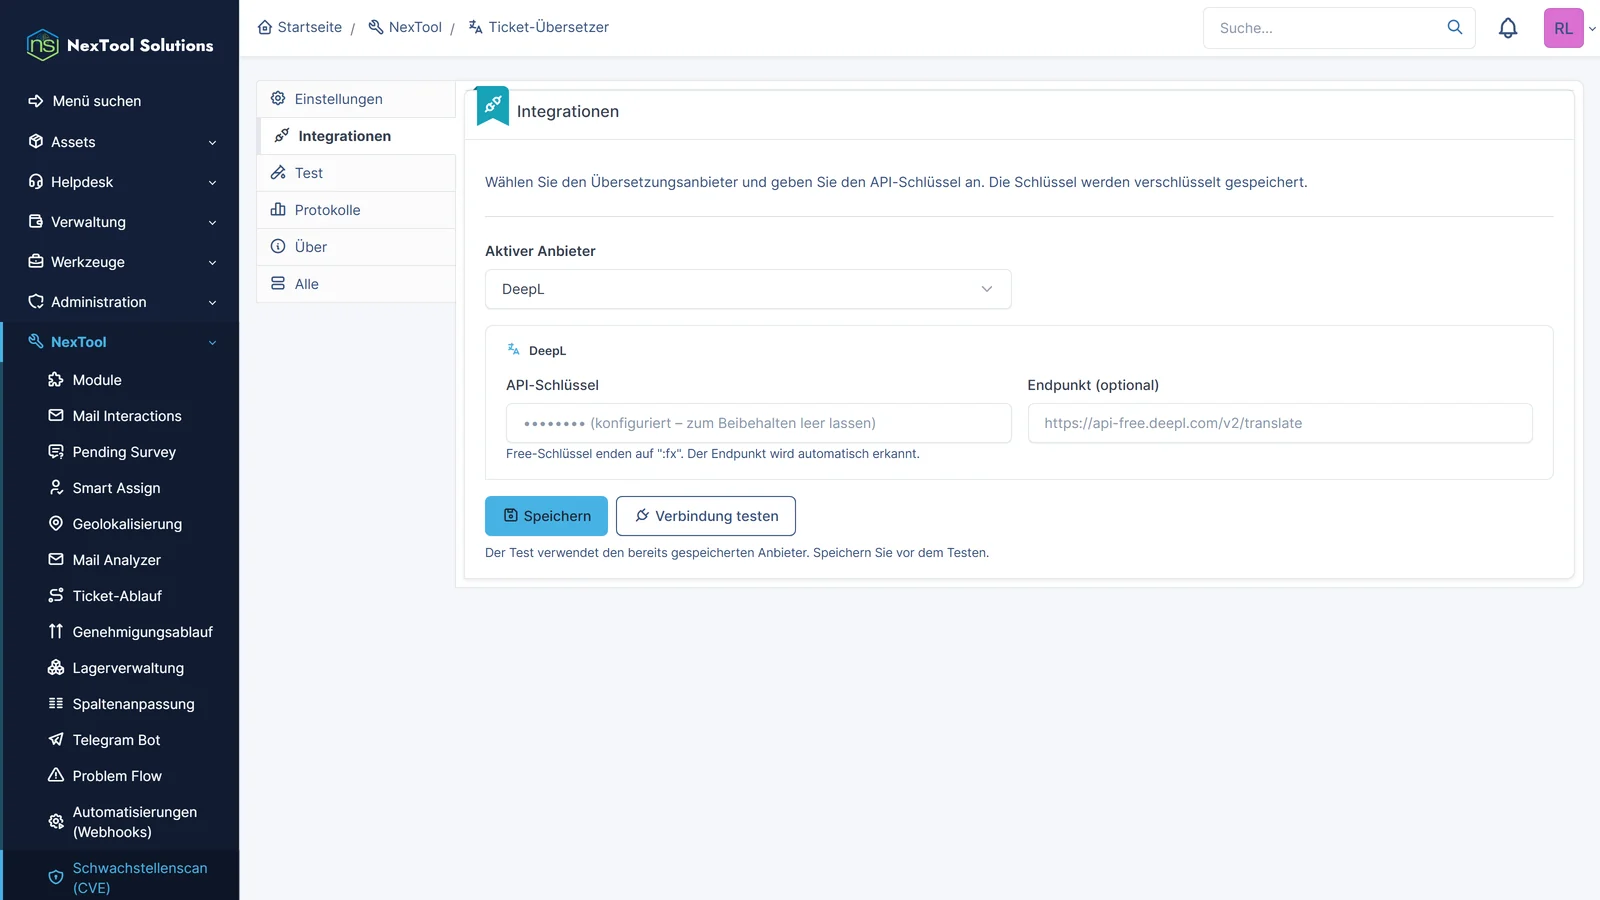Click the Startseite home icon in breadcrumb

[x=265, y=27]
